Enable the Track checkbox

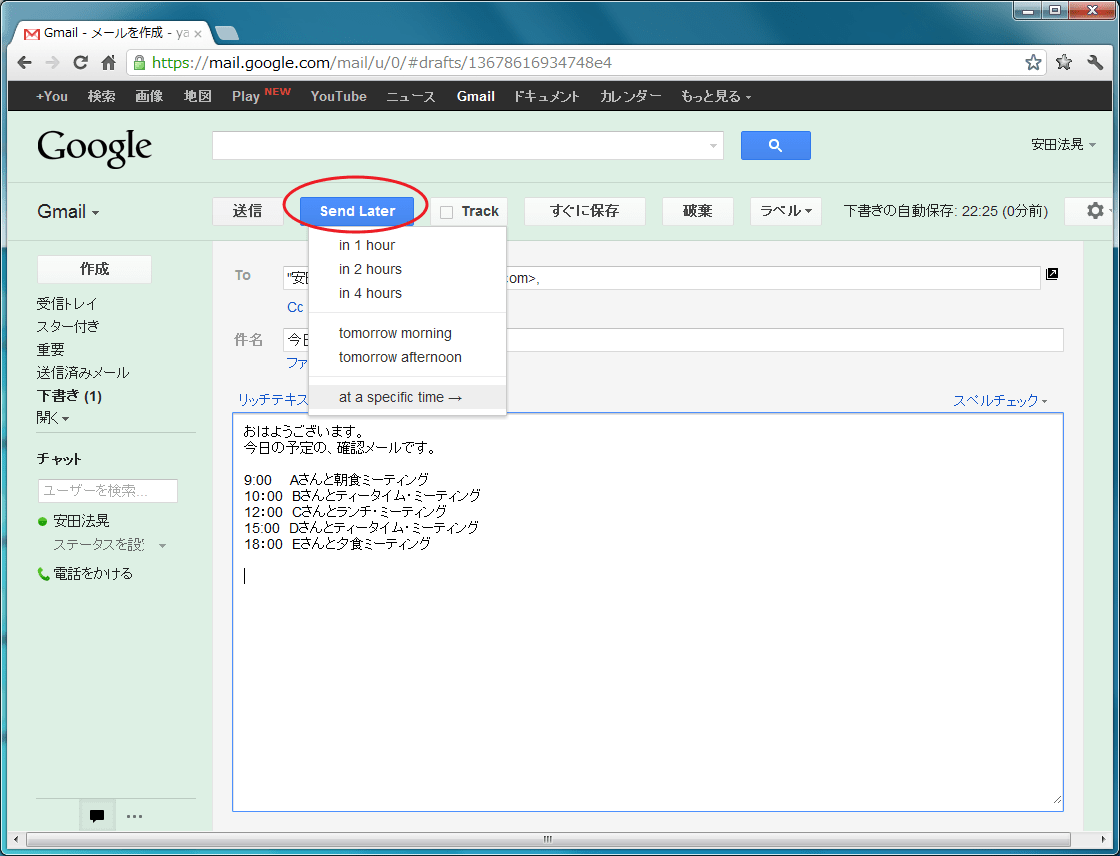coord(447,212)
